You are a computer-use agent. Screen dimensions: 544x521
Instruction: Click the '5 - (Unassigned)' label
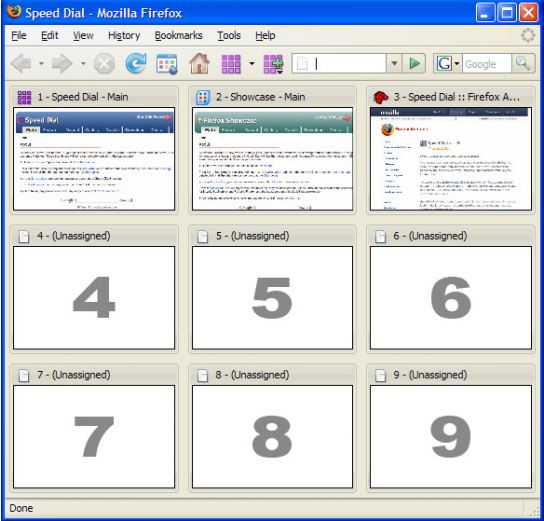point(252,236)
